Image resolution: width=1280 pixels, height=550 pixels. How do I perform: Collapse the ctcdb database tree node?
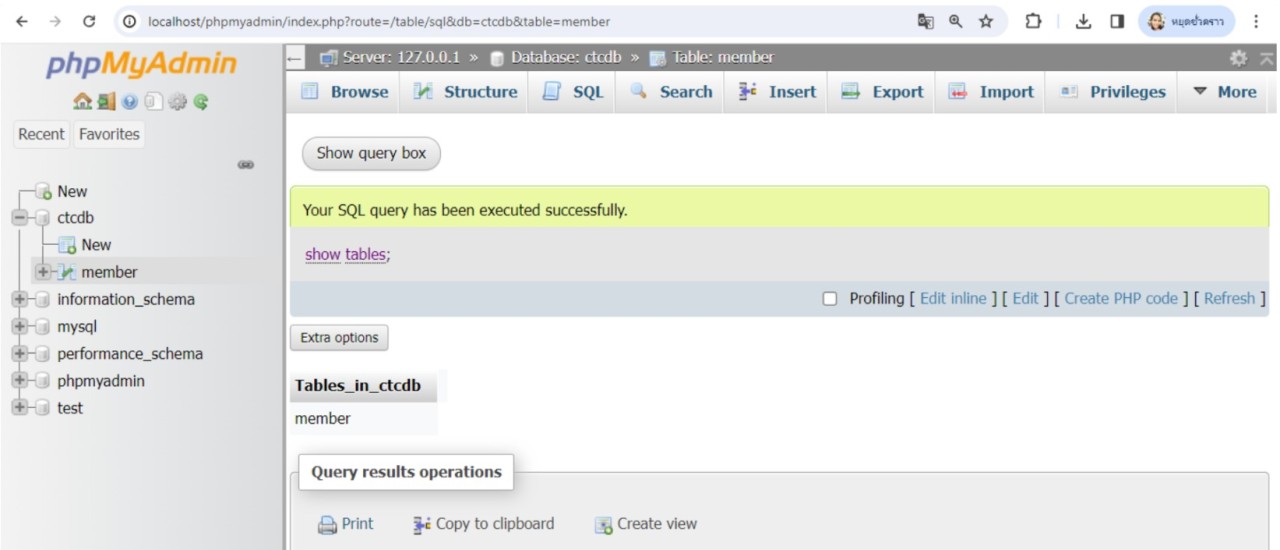(x=19, y=218)
